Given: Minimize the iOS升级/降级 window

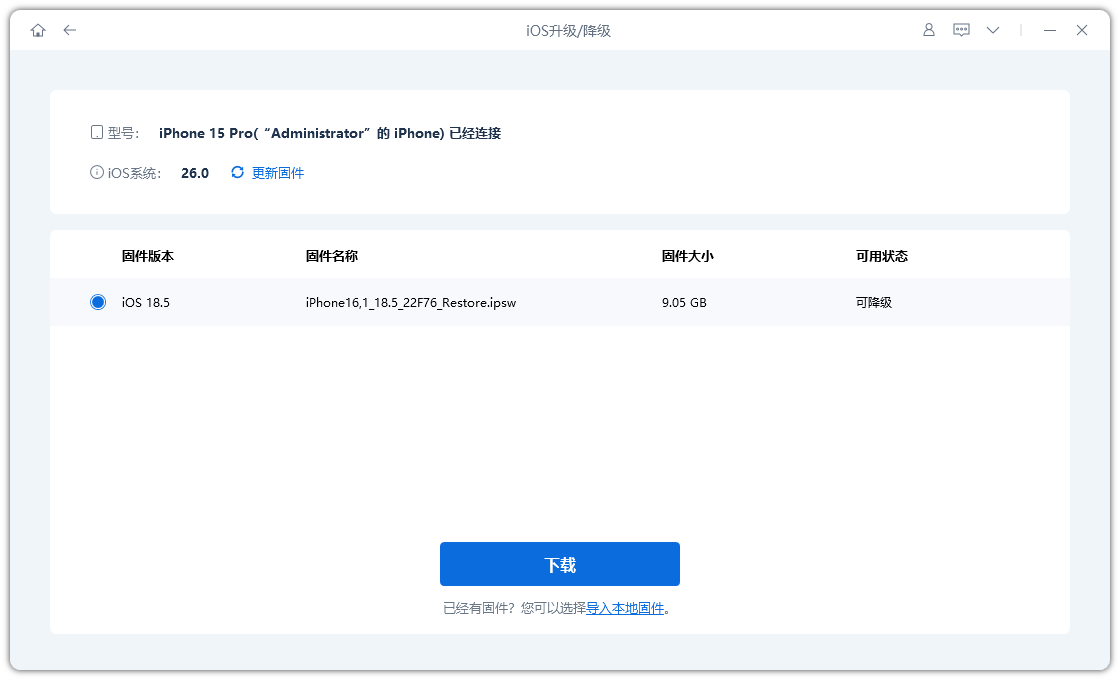Looking at the screenshot, I should 1049,30.
